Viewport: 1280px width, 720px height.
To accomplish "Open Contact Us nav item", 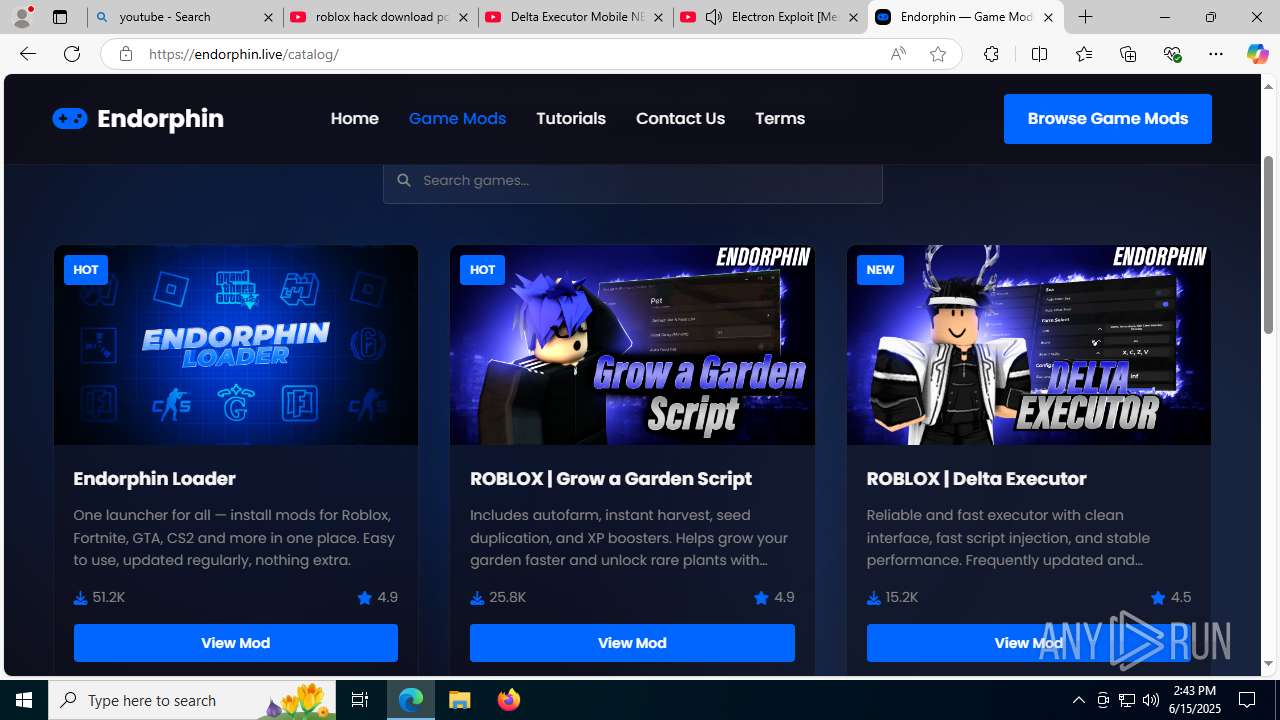I will 680,118.
